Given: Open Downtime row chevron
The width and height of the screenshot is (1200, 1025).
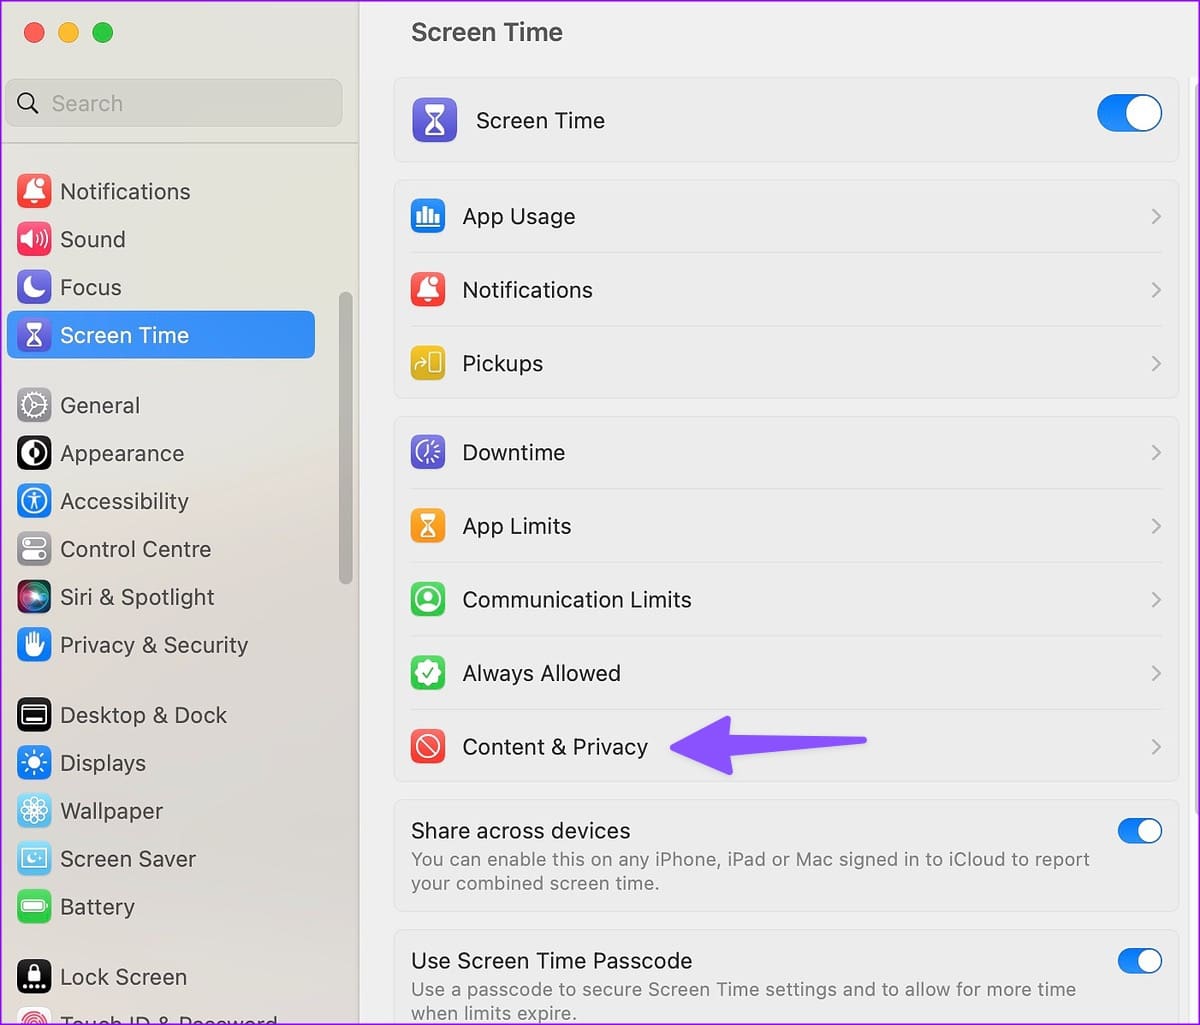Looking at the screenshot, I should [x=1156, y=452].
